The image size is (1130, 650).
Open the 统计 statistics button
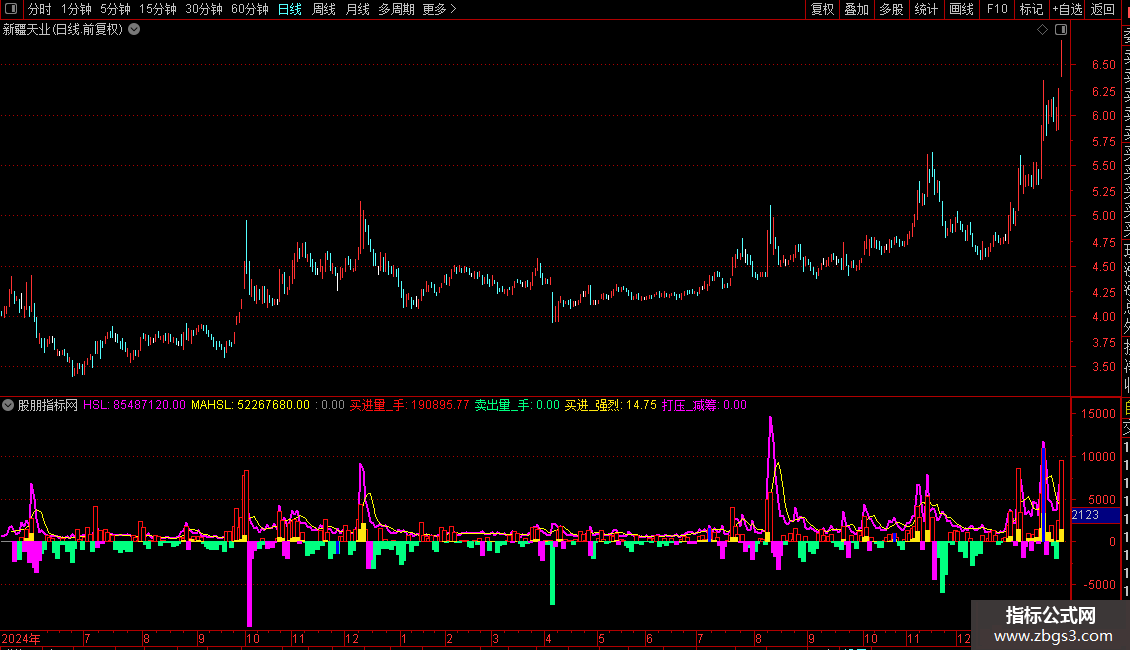(926, 9)
